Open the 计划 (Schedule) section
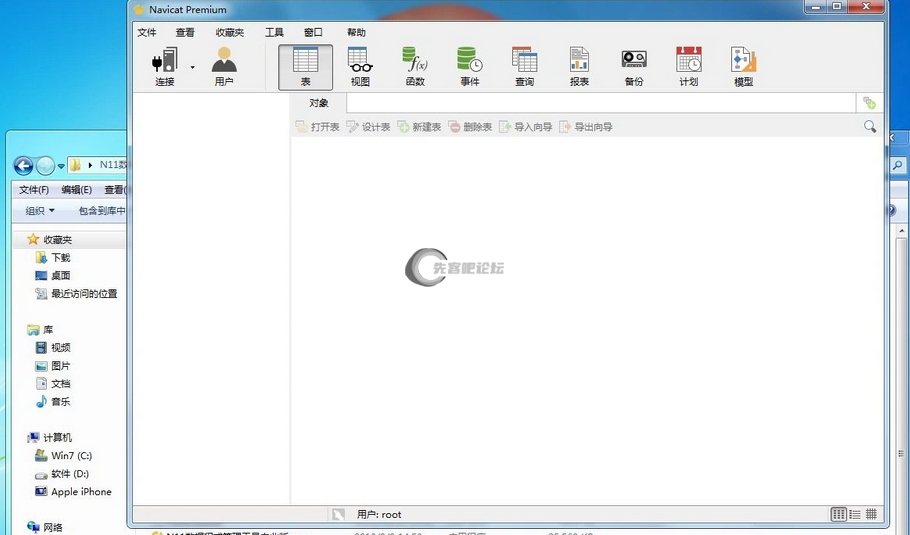 click(689, 66)
